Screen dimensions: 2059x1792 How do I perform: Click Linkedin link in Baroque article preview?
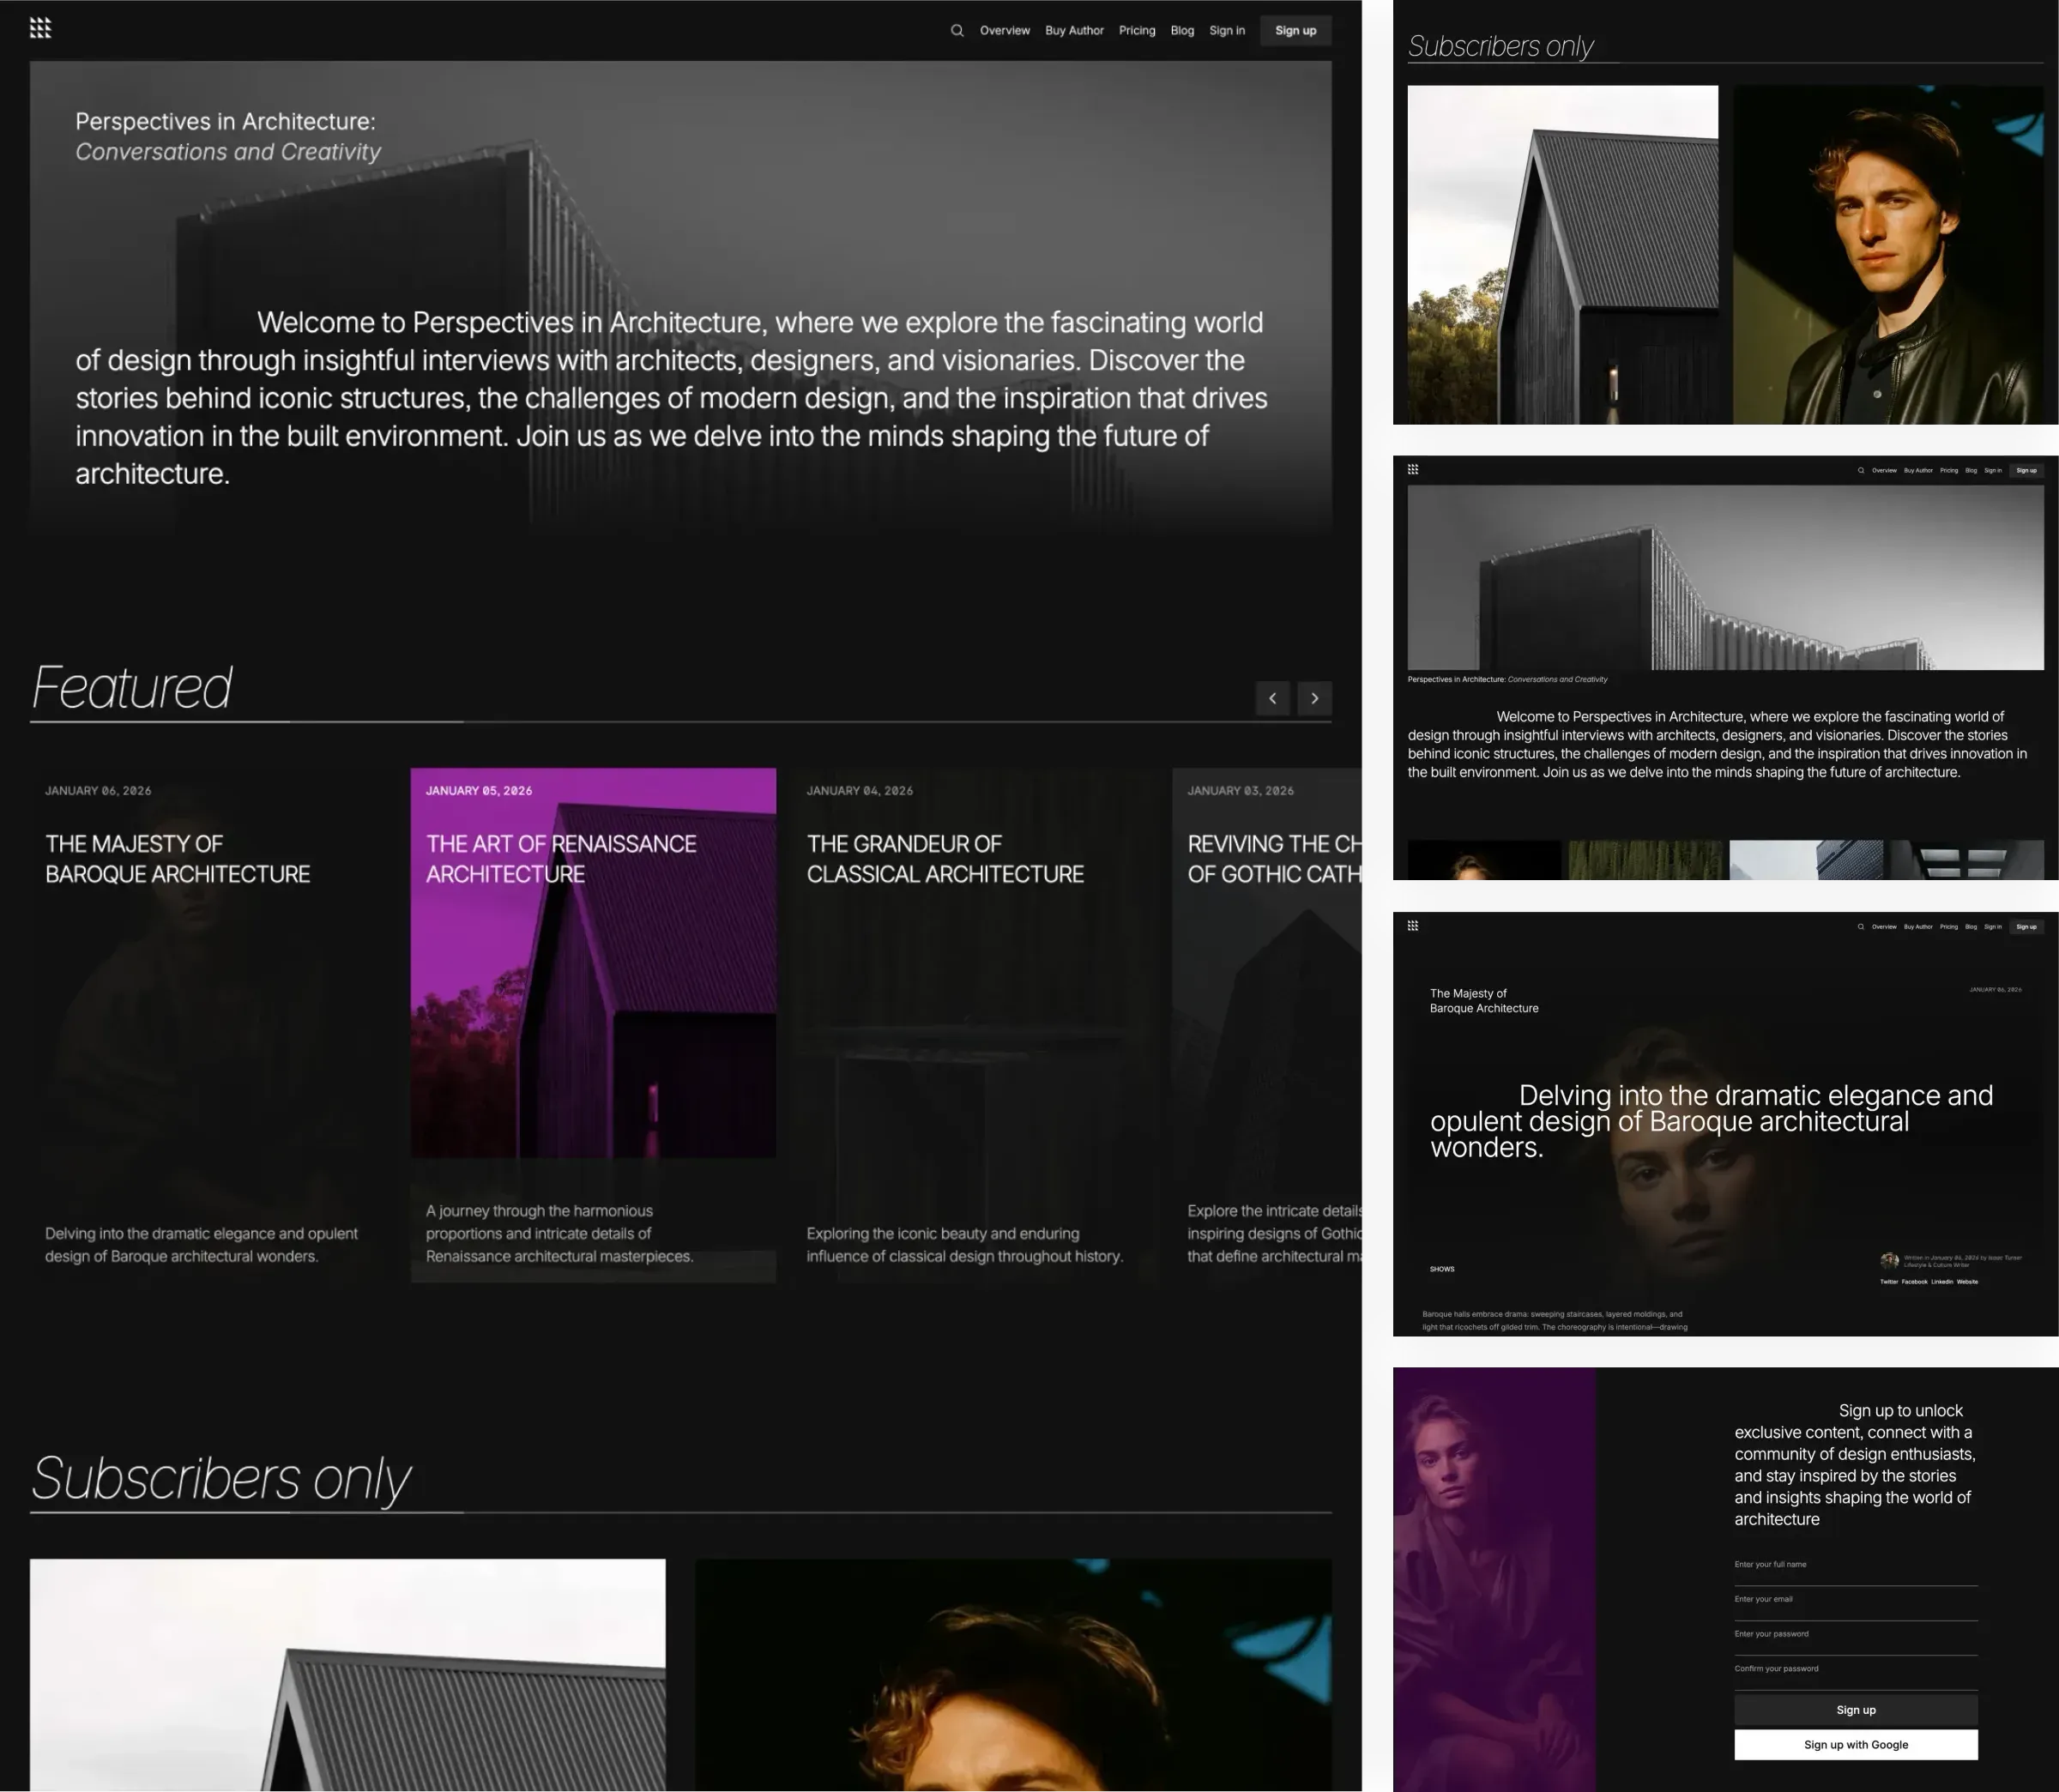[1942, 1282]
